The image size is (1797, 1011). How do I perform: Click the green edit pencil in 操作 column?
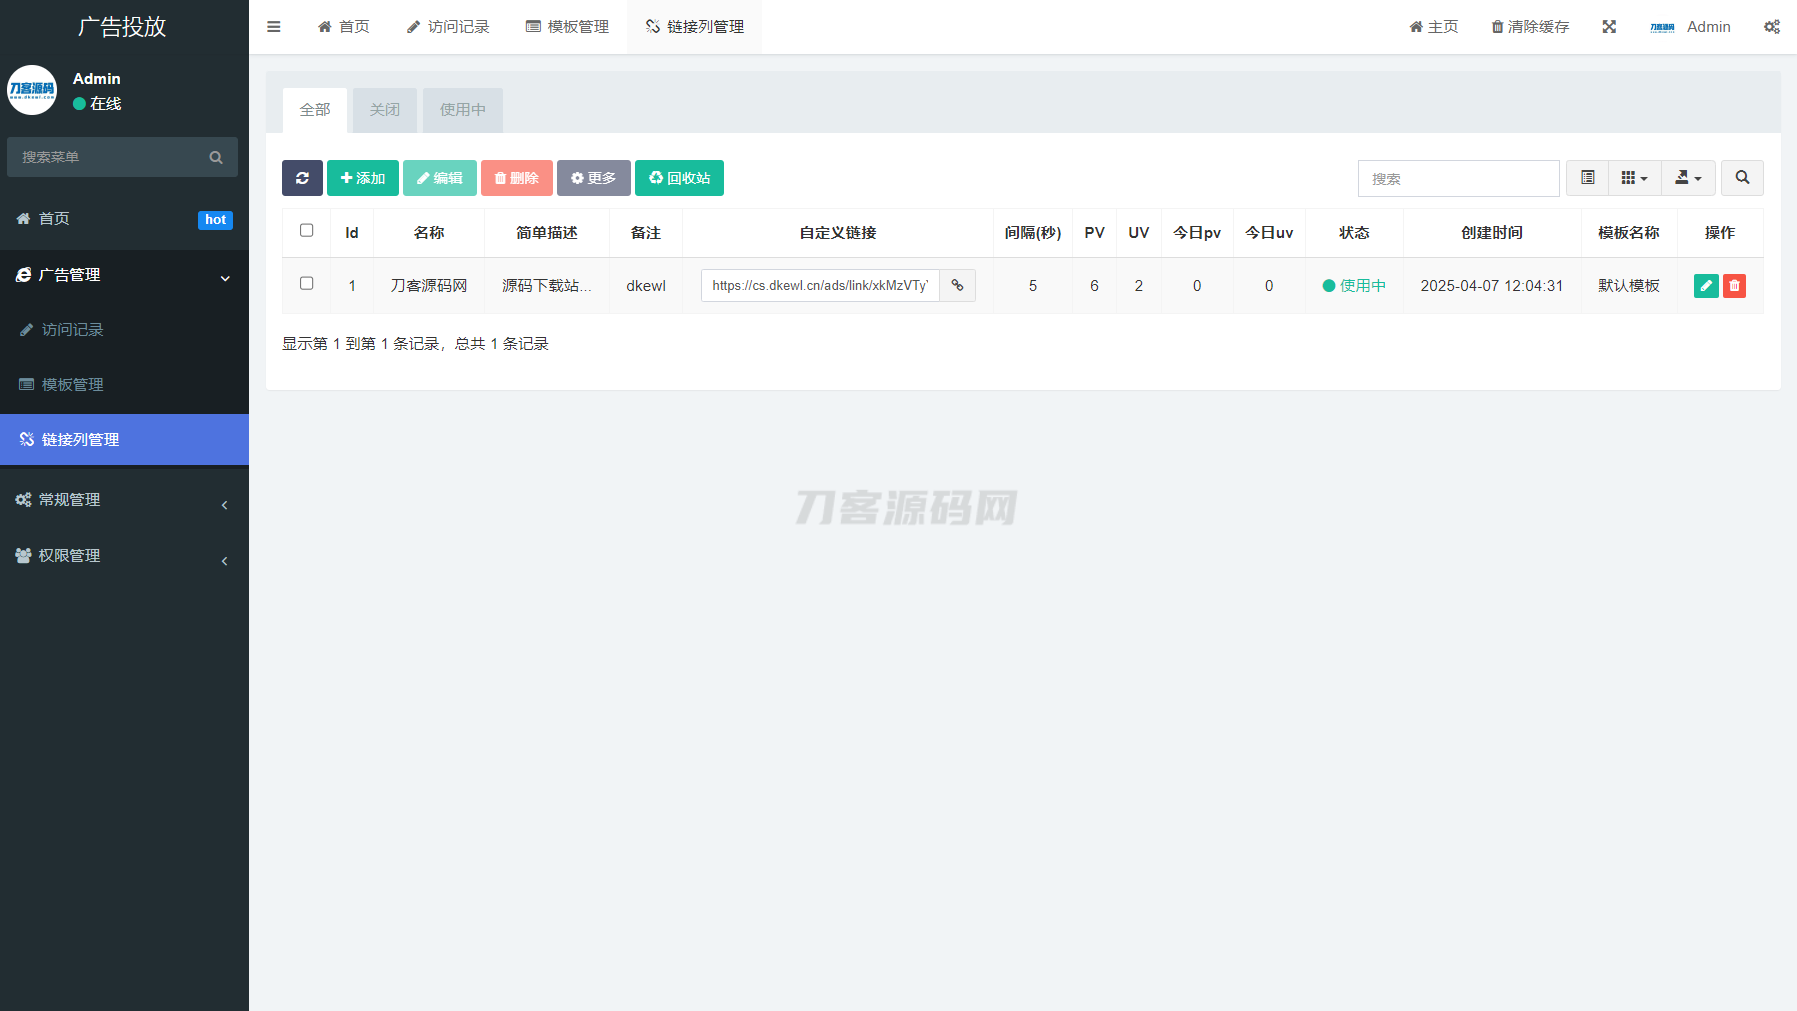tap(1706, 285)
